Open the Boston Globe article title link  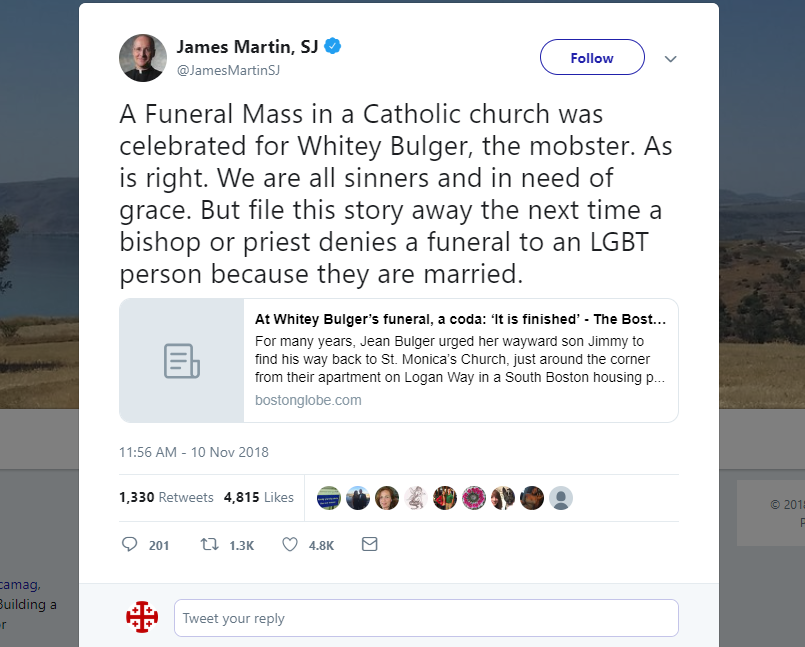point(460,320)
